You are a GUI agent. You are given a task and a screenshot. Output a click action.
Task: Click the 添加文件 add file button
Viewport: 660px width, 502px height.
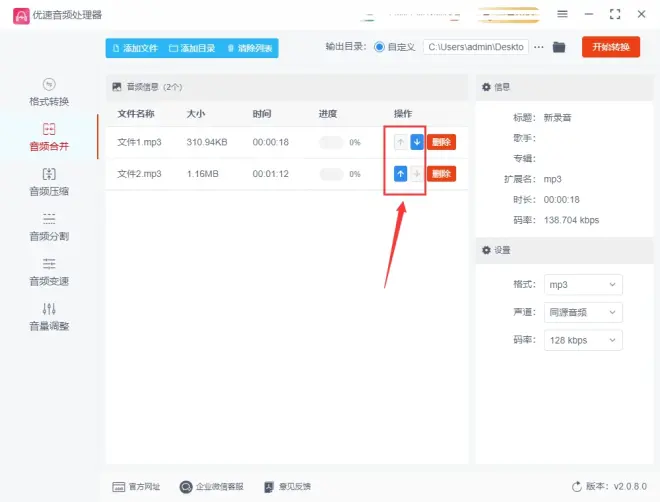[x=136, y=48]
